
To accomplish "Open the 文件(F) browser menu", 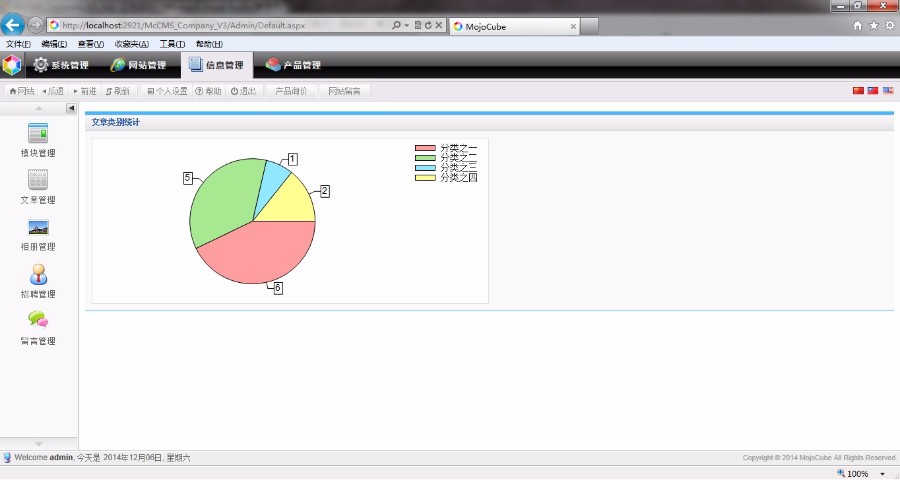I will 18,44.
